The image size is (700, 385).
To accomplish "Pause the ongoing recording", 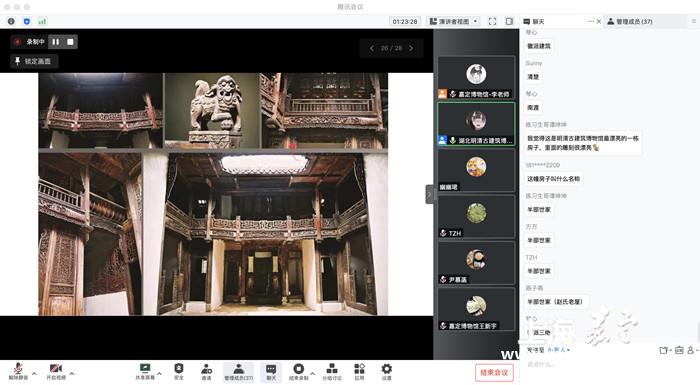I will pos(56,42).
